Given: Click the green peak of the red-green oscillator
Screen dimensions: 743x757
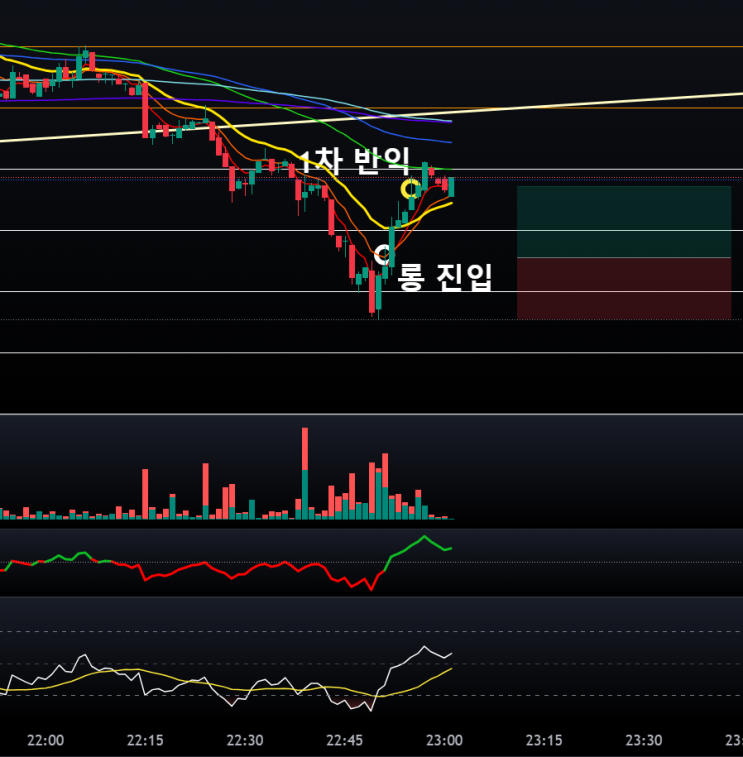Looking at the screenshot, I should tap(424, 536).
